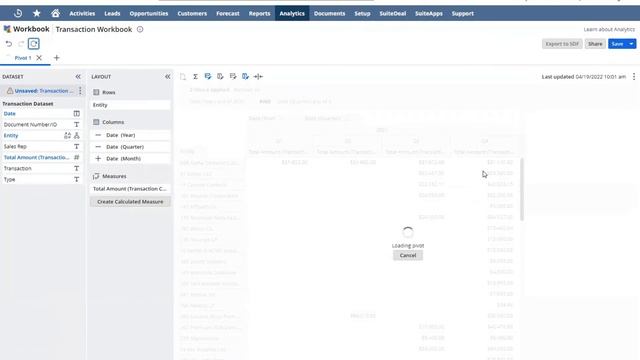The width and height of the screenshot is (640, 360).
Task: Open the Forecast menu
Action: pos(228,13)
